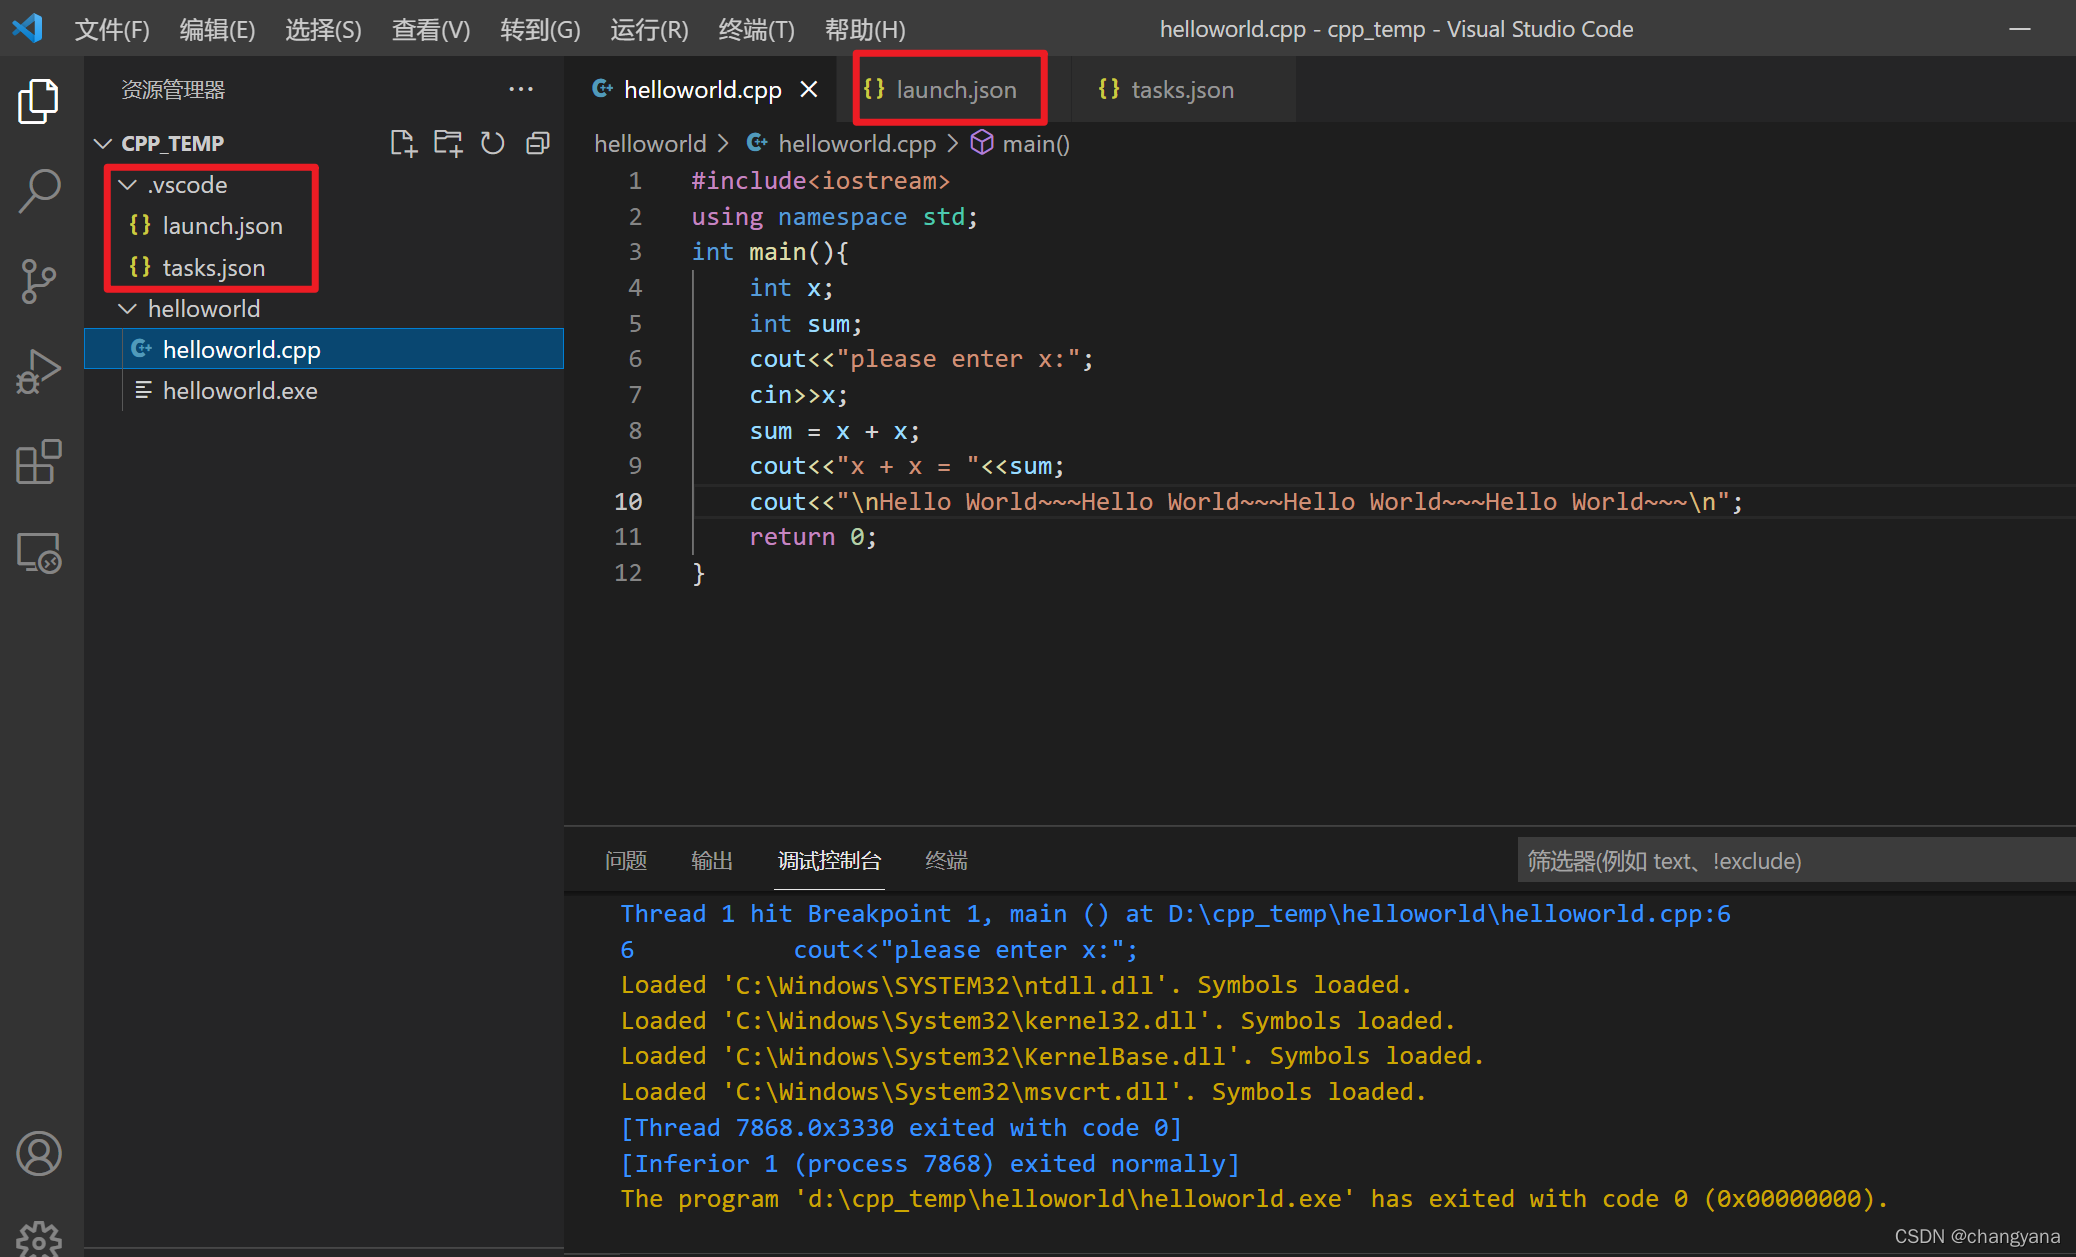Click 'Thread 1 hit Breakpoint 1' console line
The height and width of the screenshot is (1257, 2076).
point(1175,914)
